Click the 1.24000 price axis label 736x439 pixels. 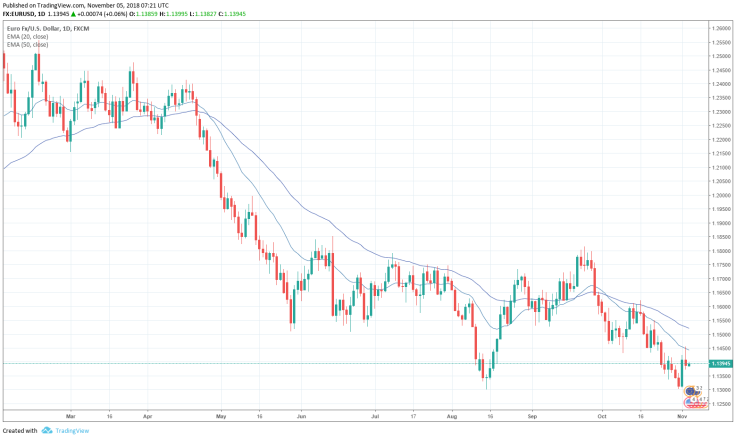click(x=721, y=85)
